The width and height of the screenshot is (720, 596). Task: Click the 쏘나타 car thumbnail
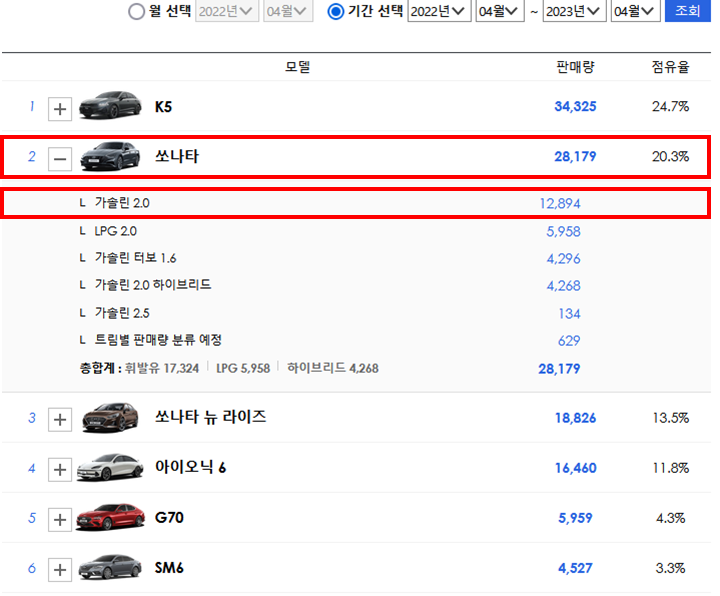tap(110, 156)
